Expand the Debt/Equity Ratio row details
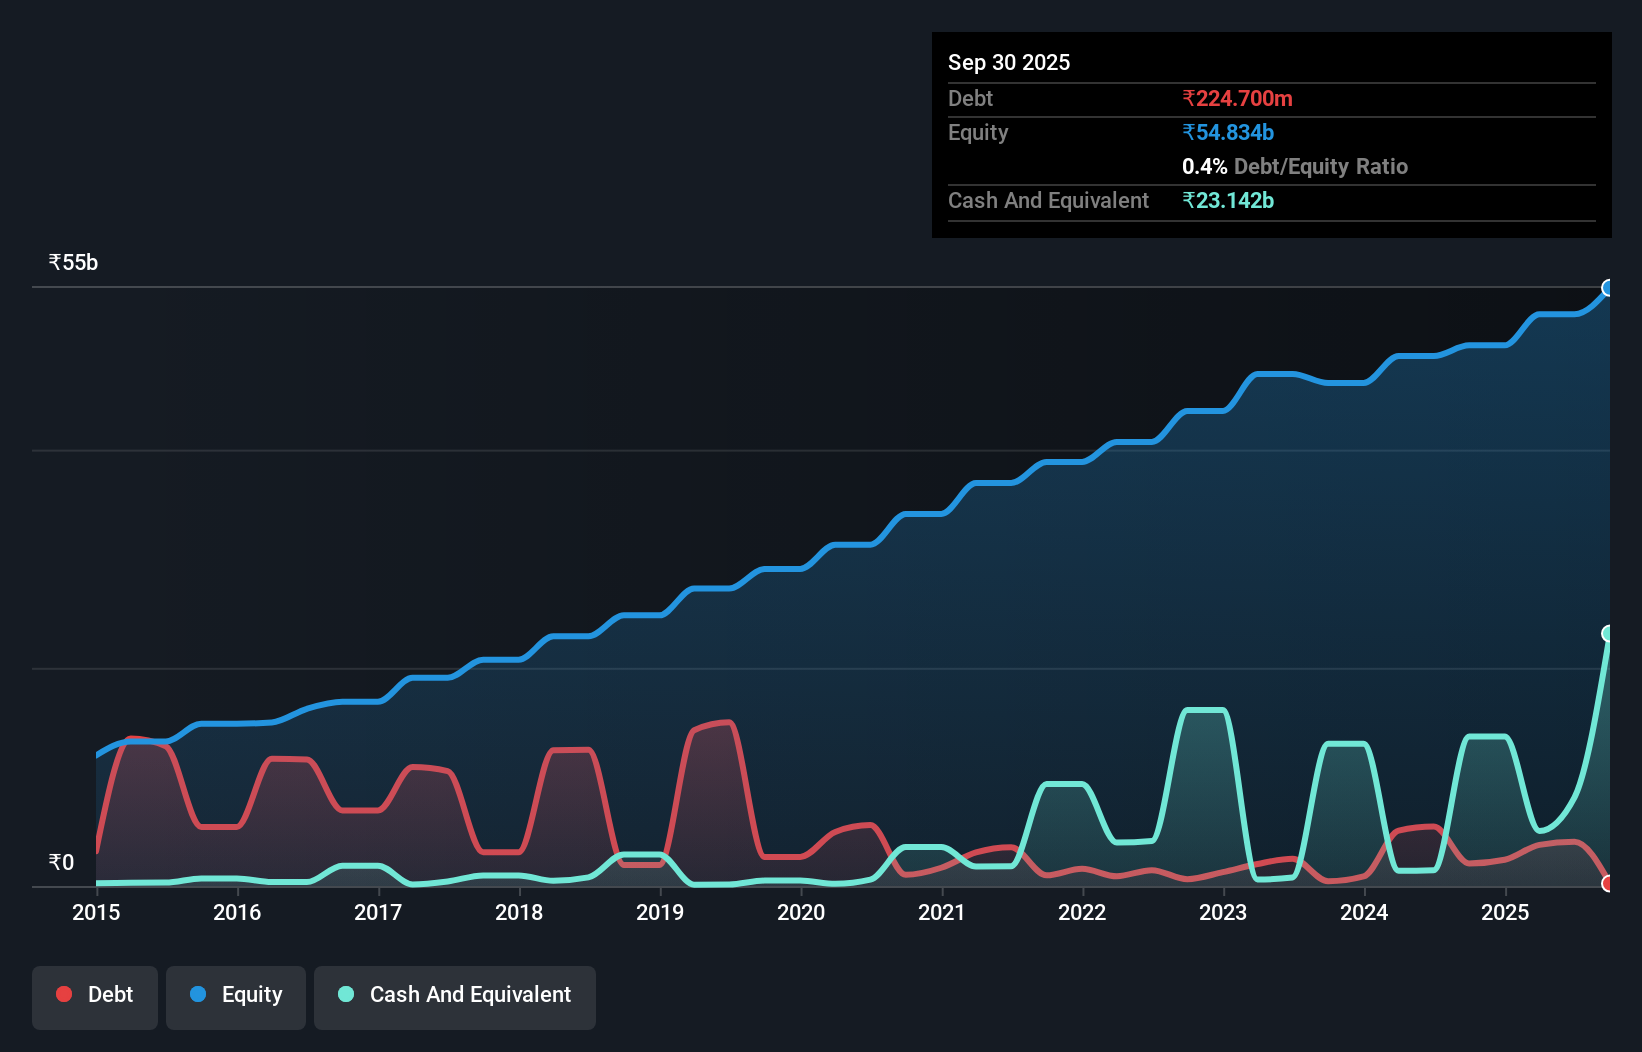The image size is (1642, 1052). pyautogui.click(x=1296, y=166)
